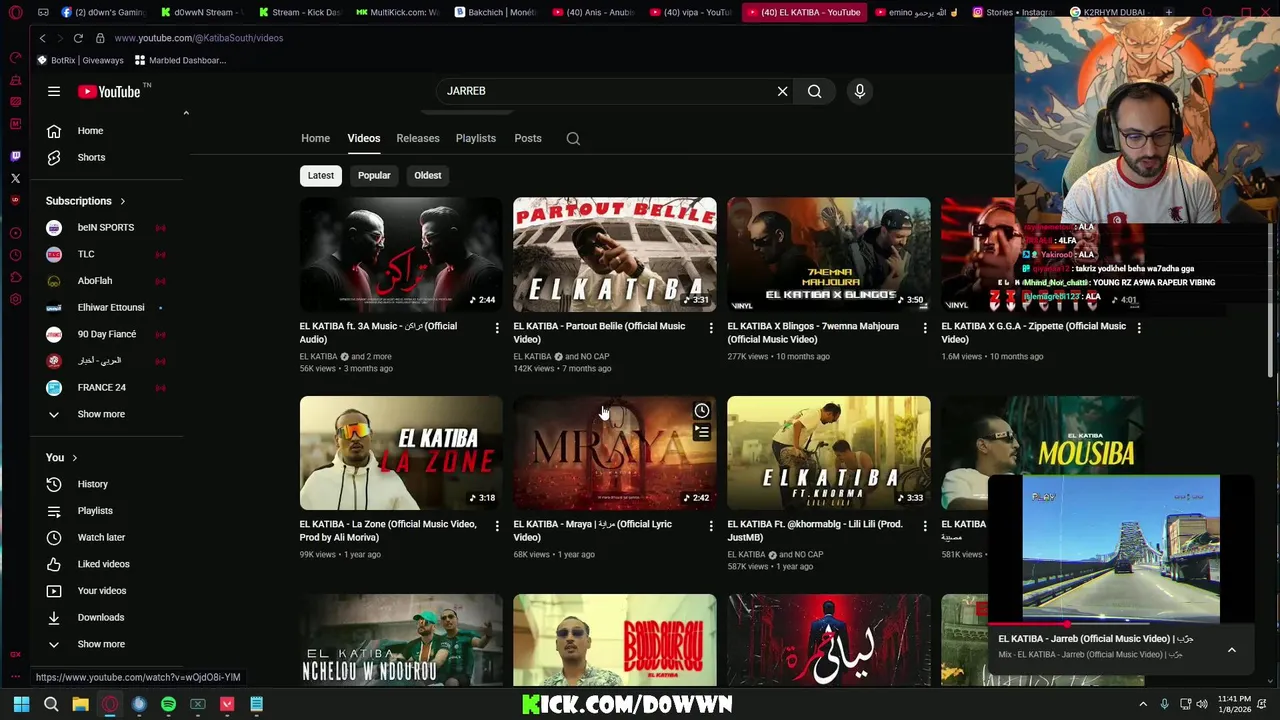Open Shorts in YouTube sidebar
This screenshot has height=720, width=1280.
point(90,157)
